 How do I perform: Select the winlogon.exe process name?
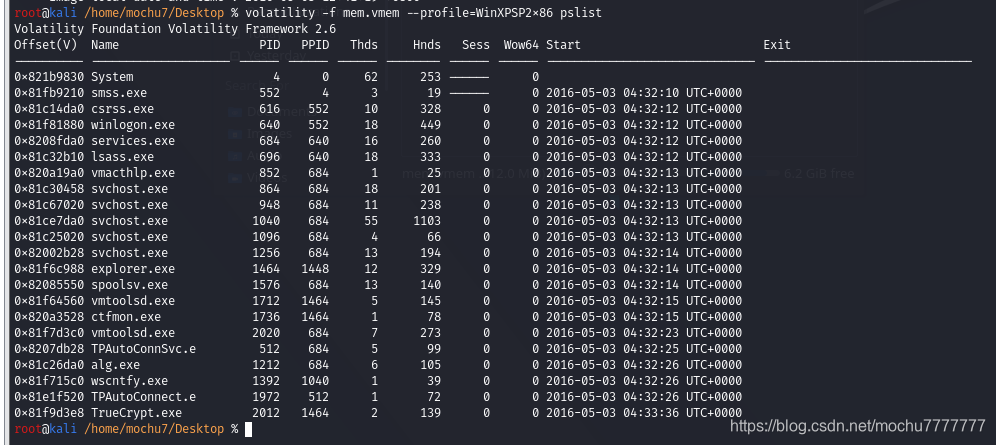(x=133, y=125)
